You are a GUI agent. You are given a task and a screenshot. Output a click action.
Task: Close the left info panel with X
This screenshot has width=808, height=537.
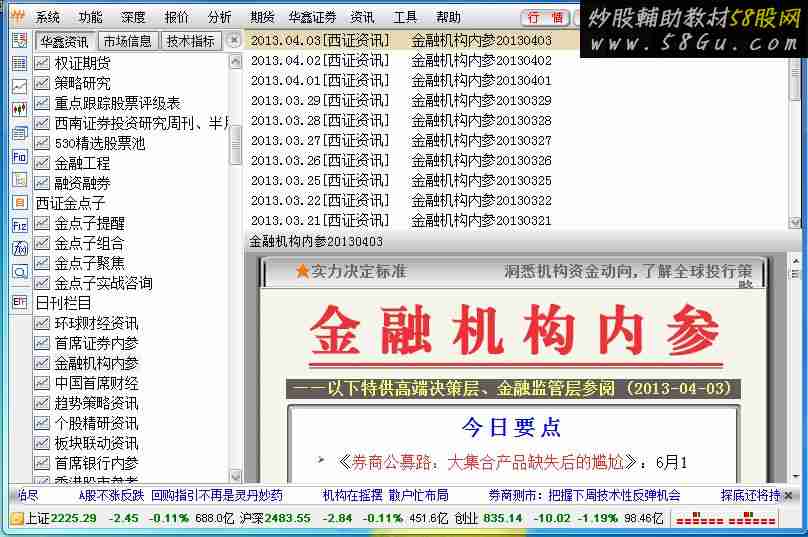[234, 40]
